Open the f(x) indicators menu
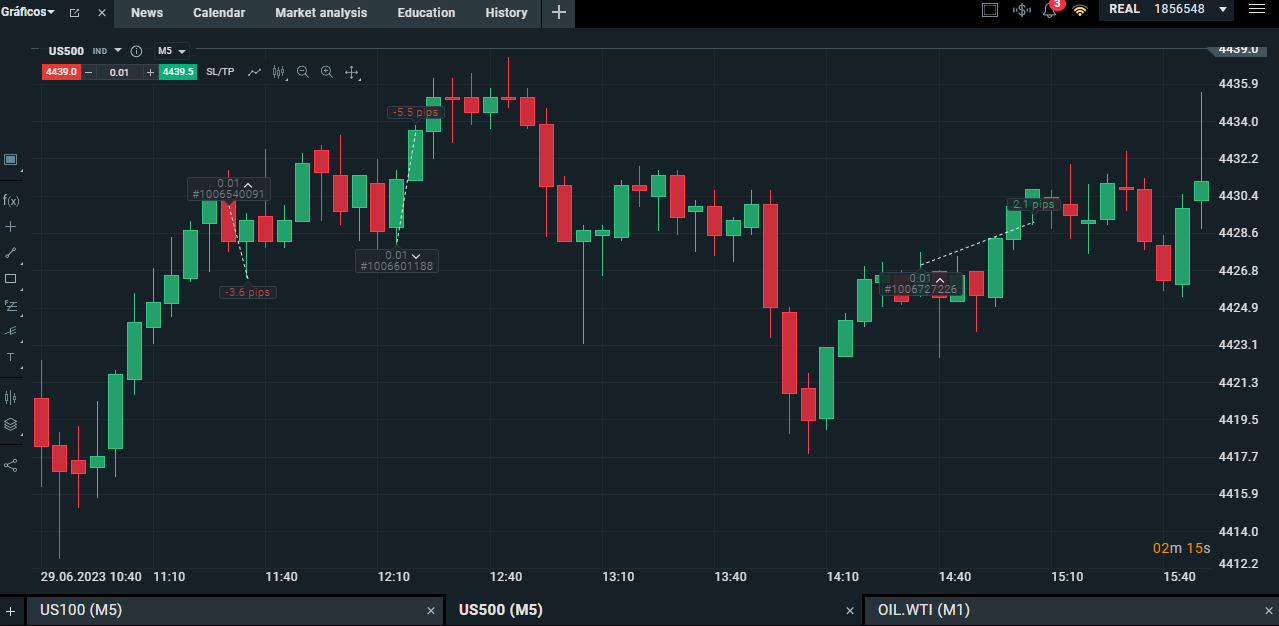The image size is (1279, 626). [x=11, y=200]
